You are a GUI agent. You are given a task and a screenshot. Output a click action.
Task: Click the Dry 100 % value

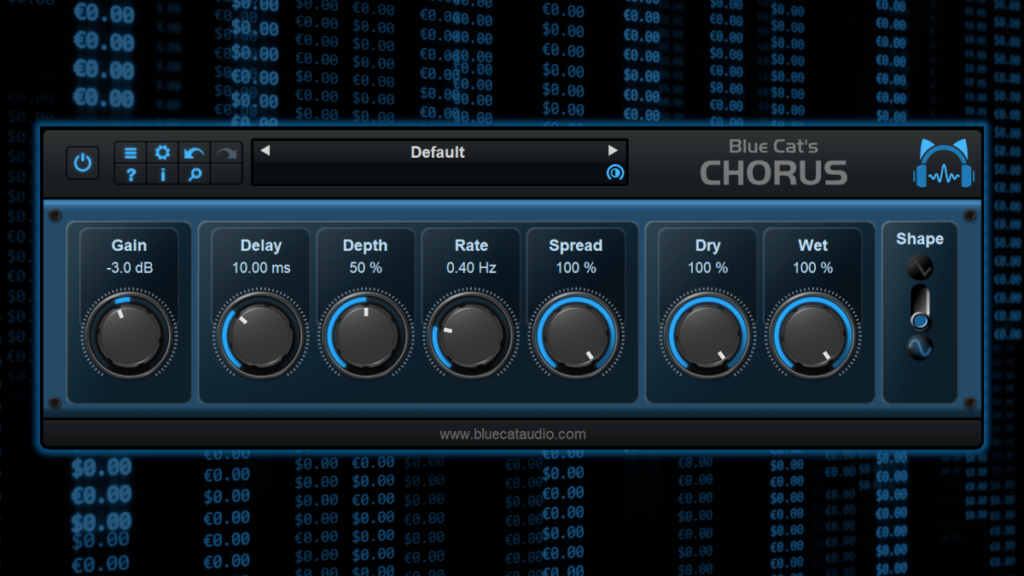707,268
